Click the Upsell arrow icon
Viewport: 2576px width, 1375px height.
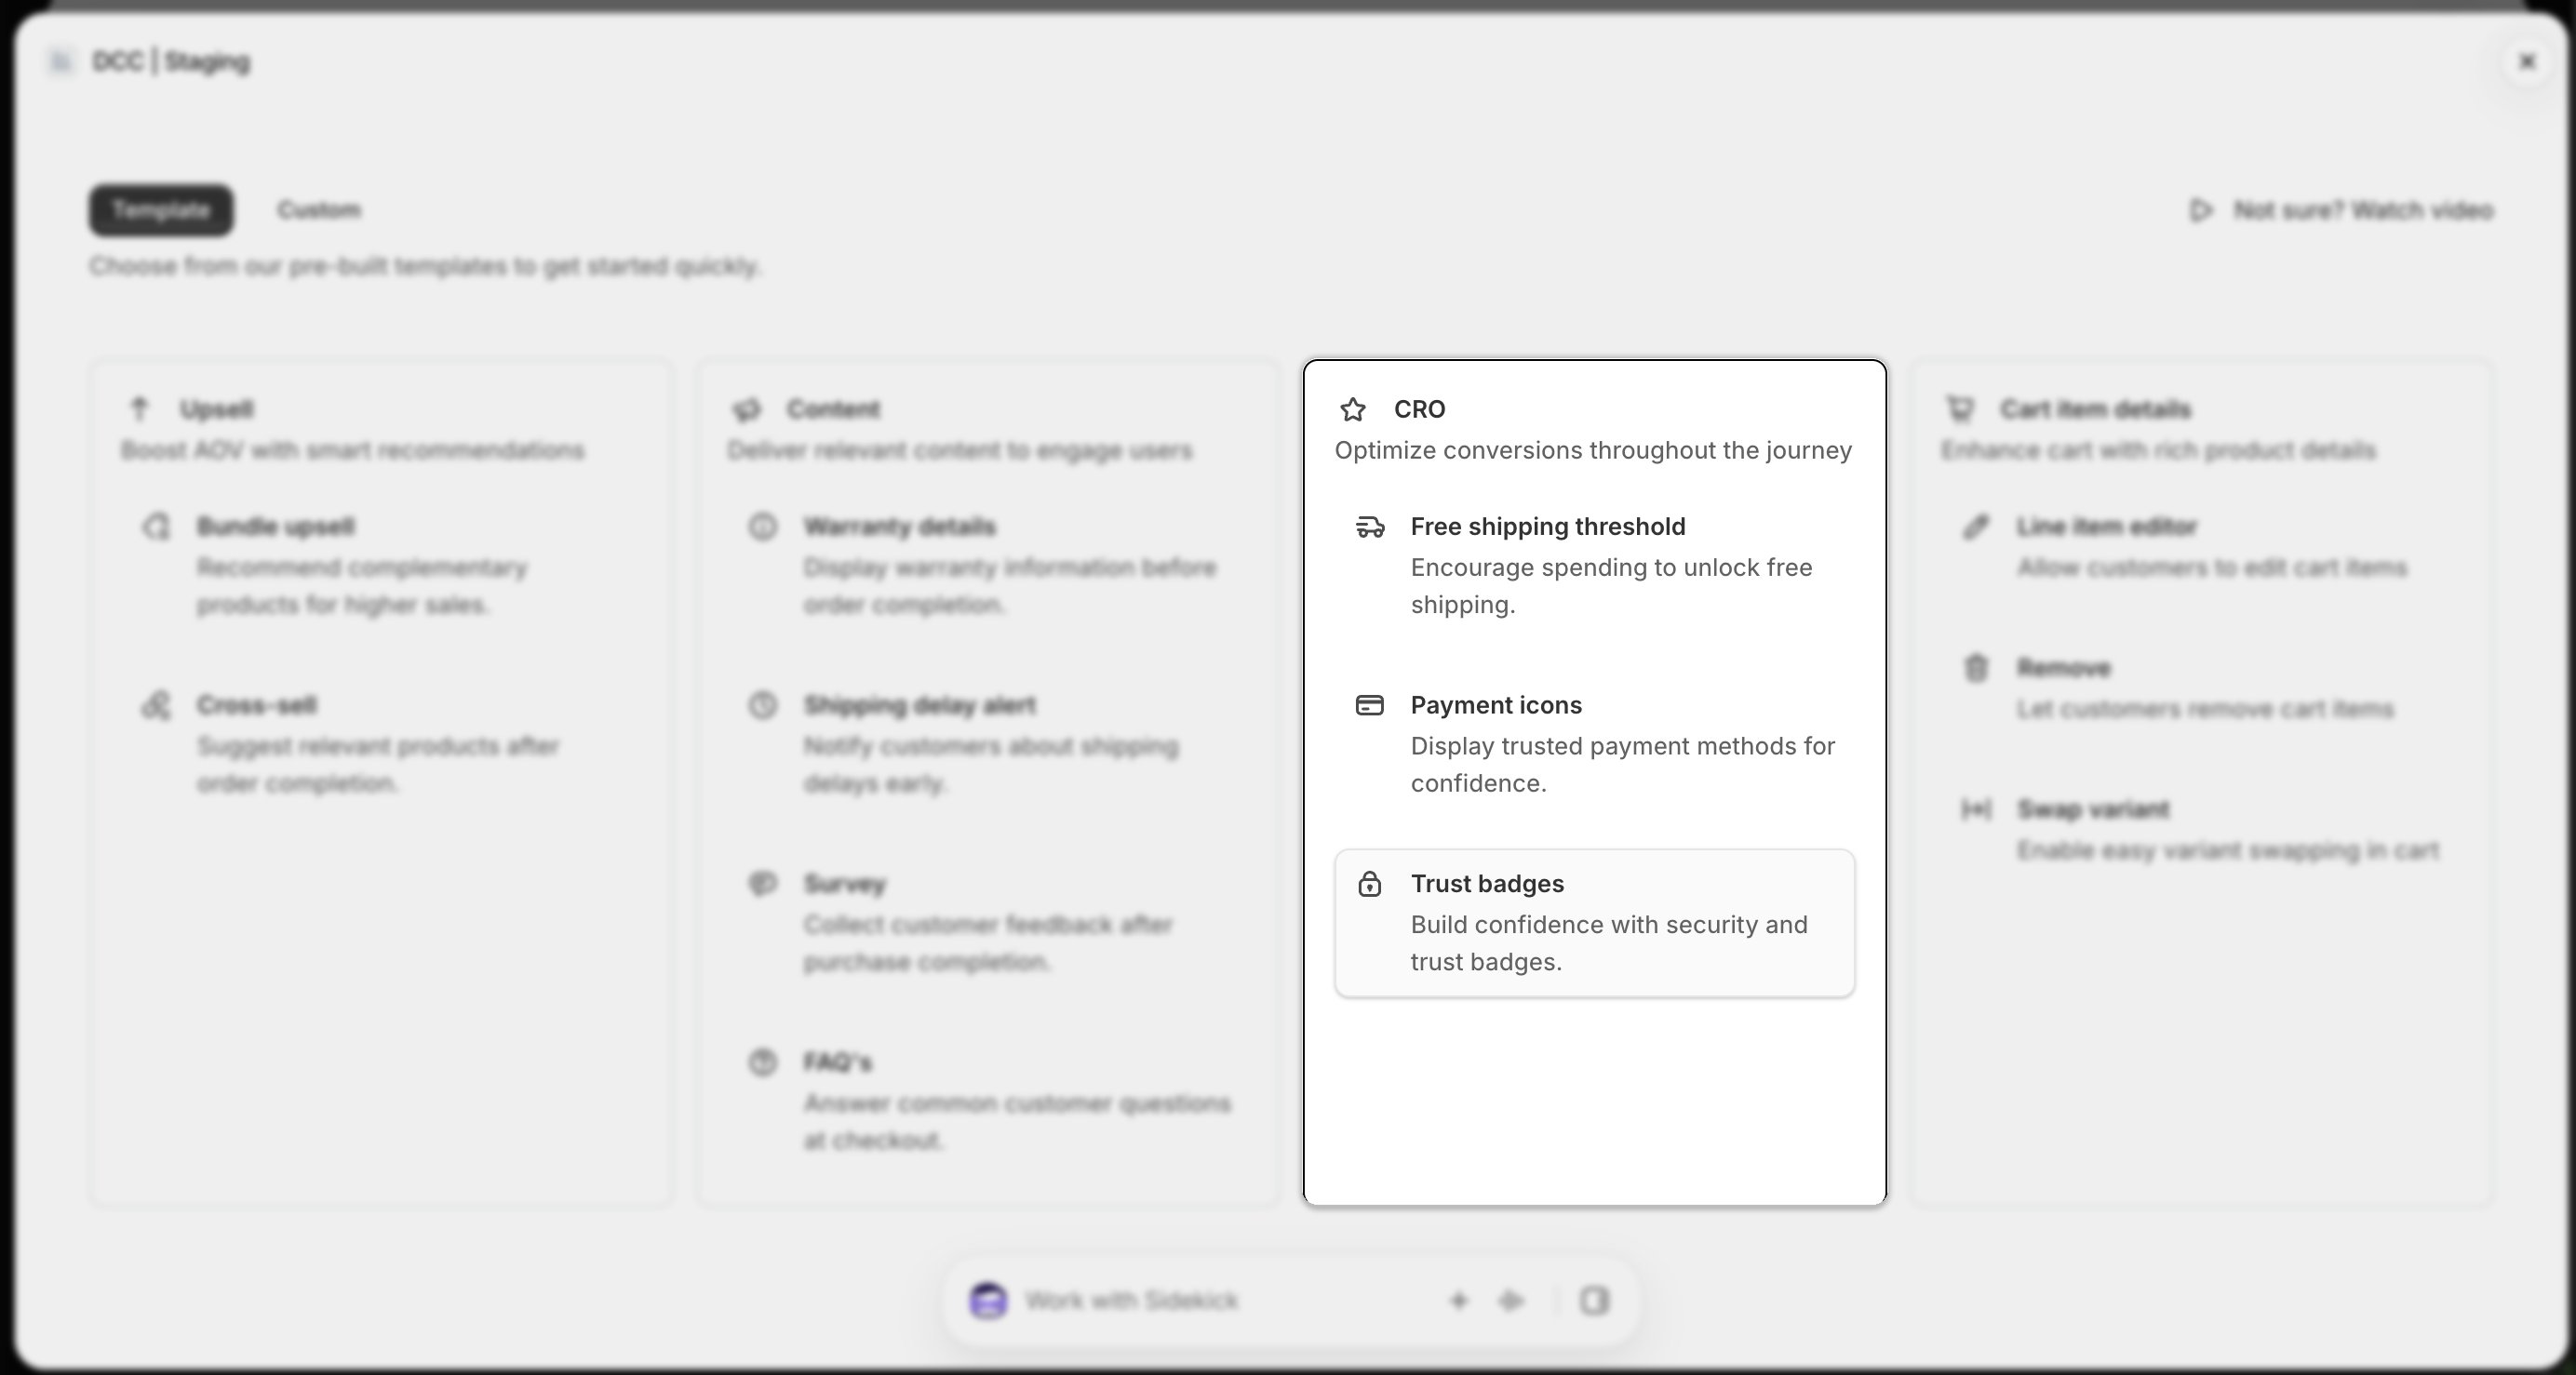click(139, 409)
